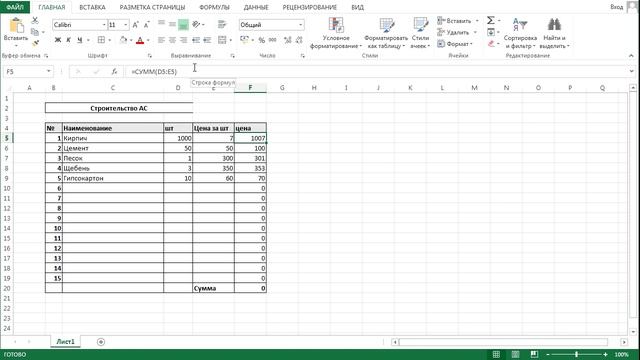Click the fill color bucket icon
Screen dimensions: 640x360
pyautogui.click(x=123, y=40)
